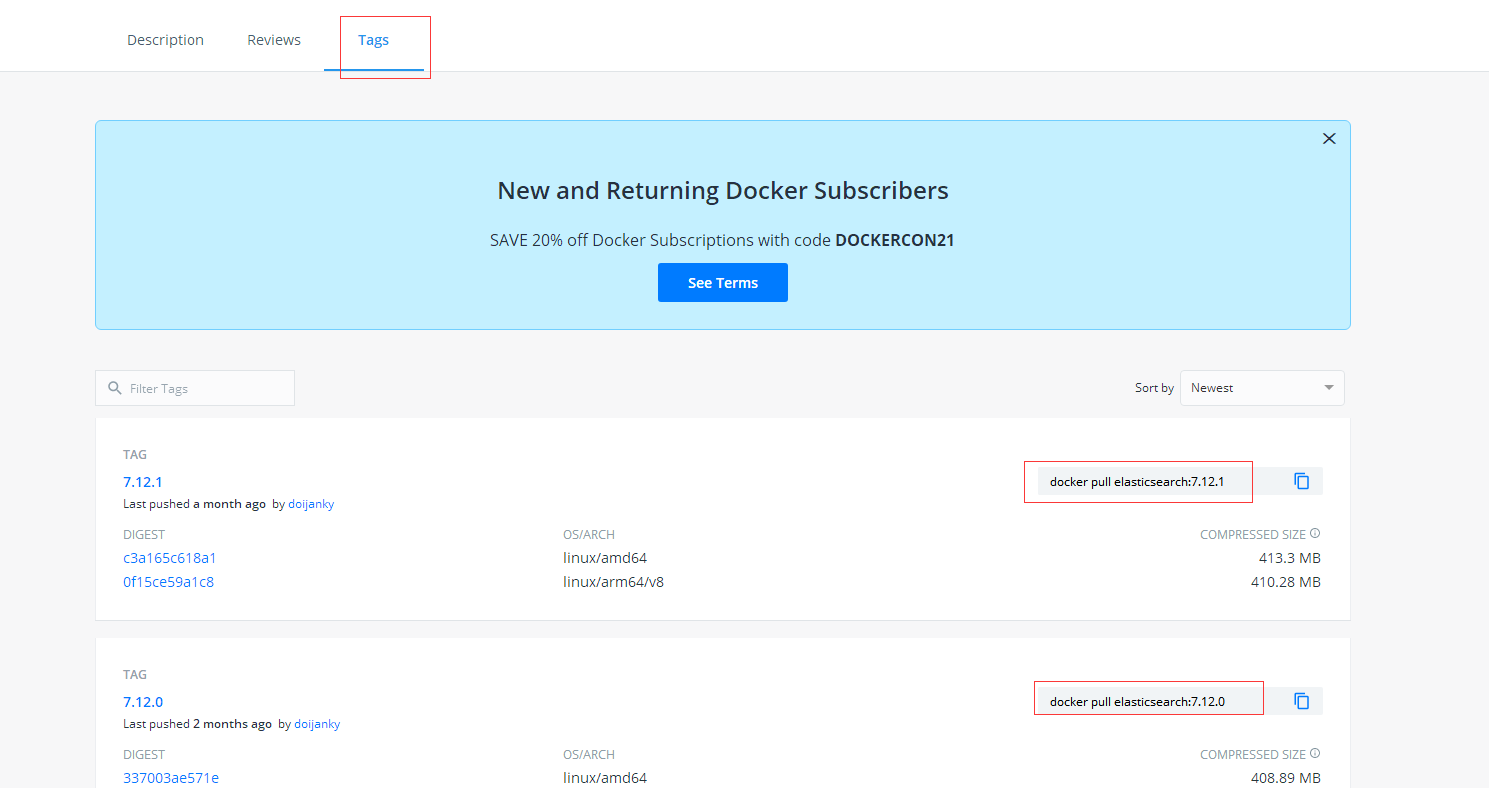
Task: Click linux/arm64/v8 architecture text
Action: coord(613,582)
